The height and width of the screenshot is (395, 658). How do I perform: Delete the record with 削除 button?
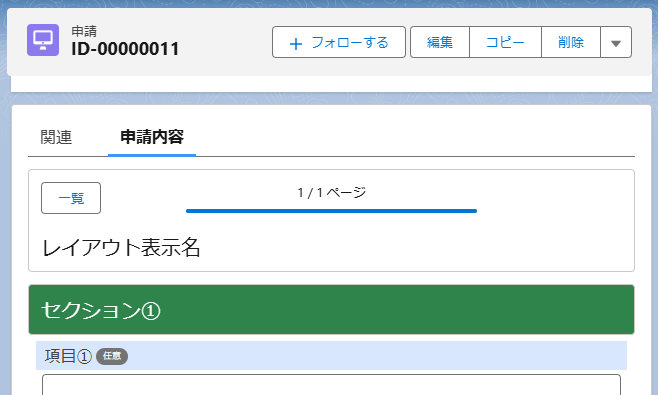tap(571, 42)
